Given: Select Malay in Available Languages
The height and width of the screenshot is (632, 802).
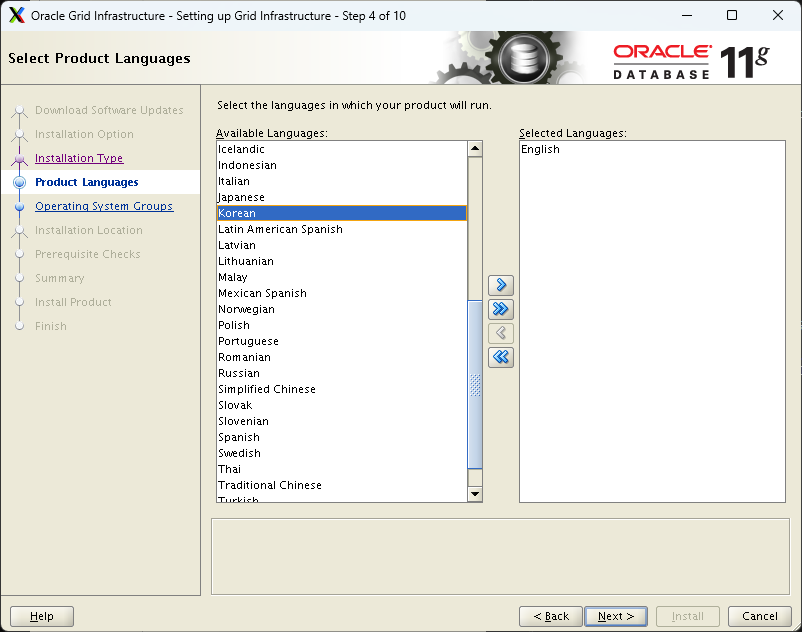Looking at the screenshot, I should pos(342,277).
